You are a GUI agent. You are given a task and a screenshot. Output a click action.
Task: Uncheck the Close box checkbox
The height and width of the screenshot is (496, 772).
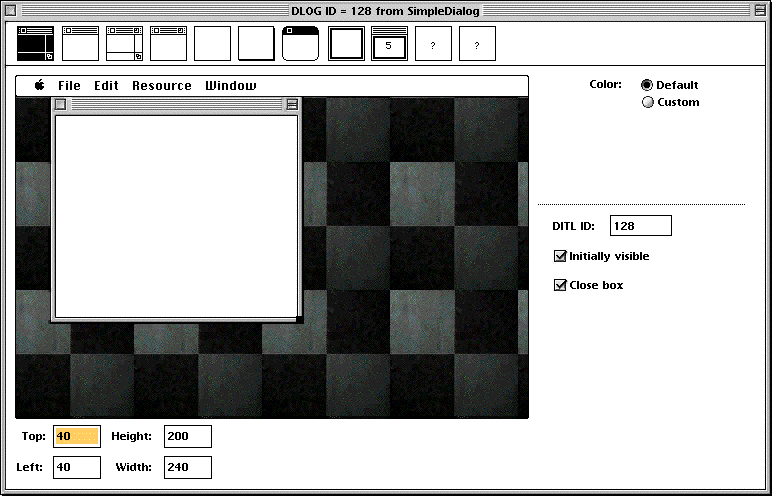pos(560,285)
